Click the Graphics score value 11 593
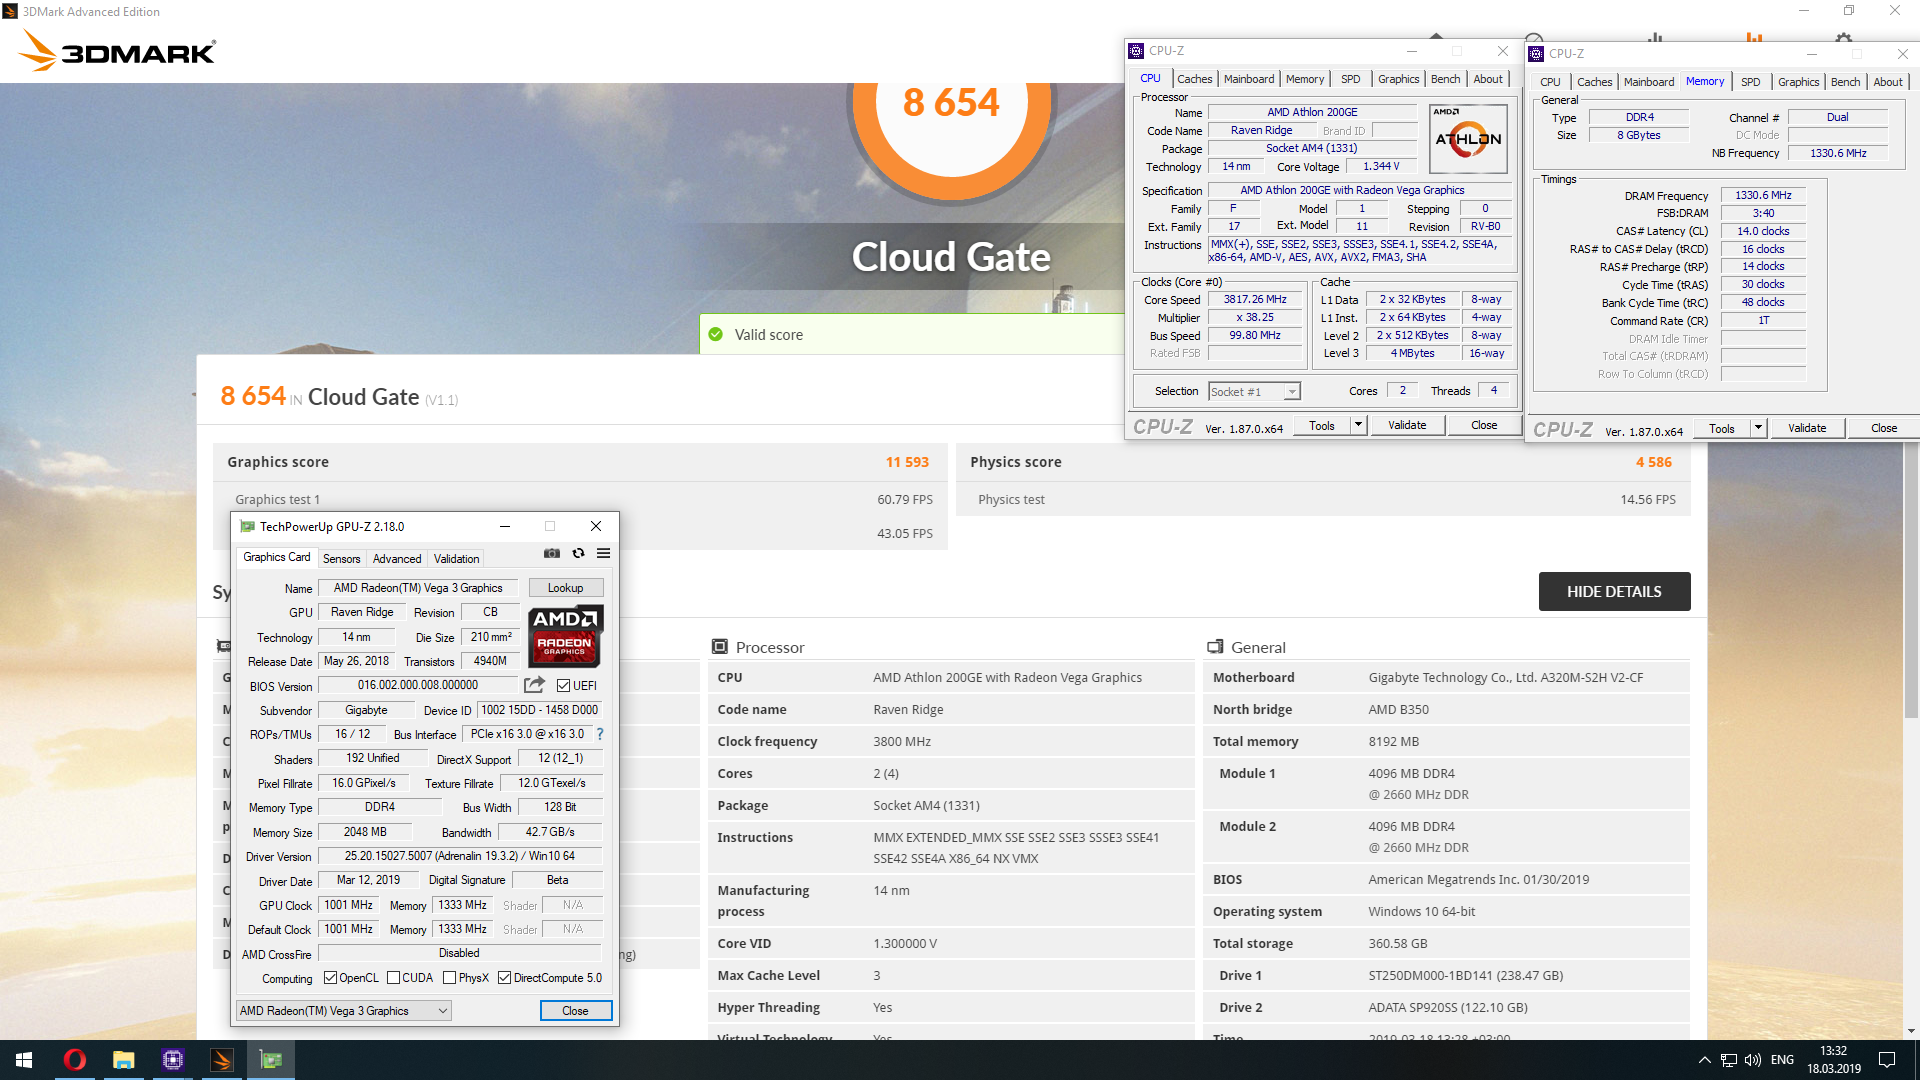Viewport: 1920px width, 1080px height. [x=907, y=462]
